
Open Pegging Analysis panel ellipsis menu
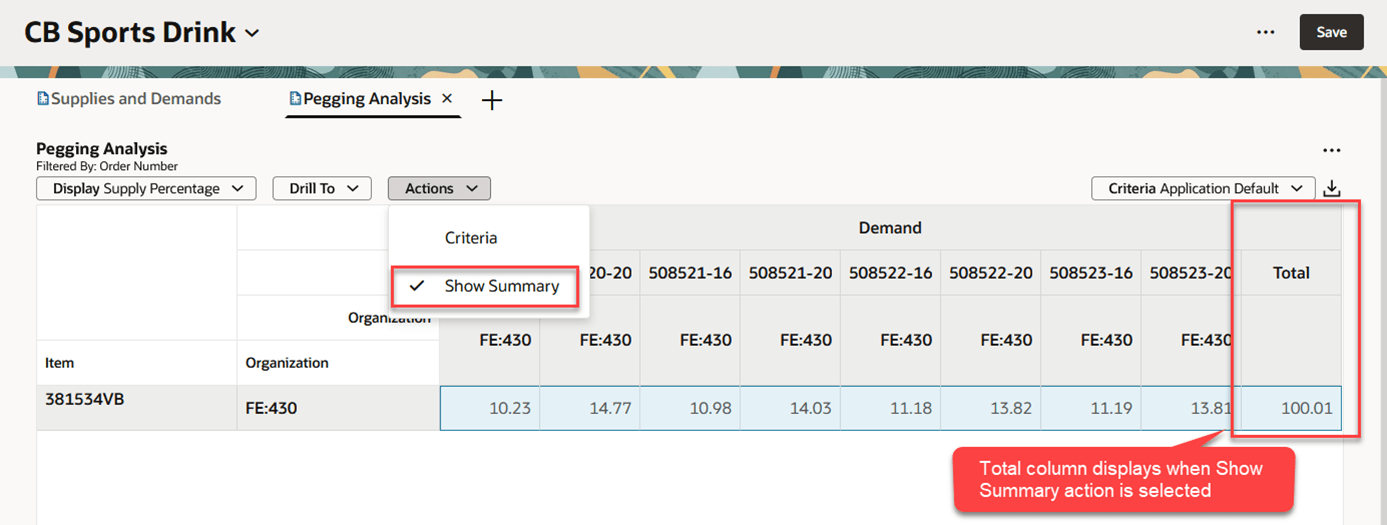click(1331, 151)
